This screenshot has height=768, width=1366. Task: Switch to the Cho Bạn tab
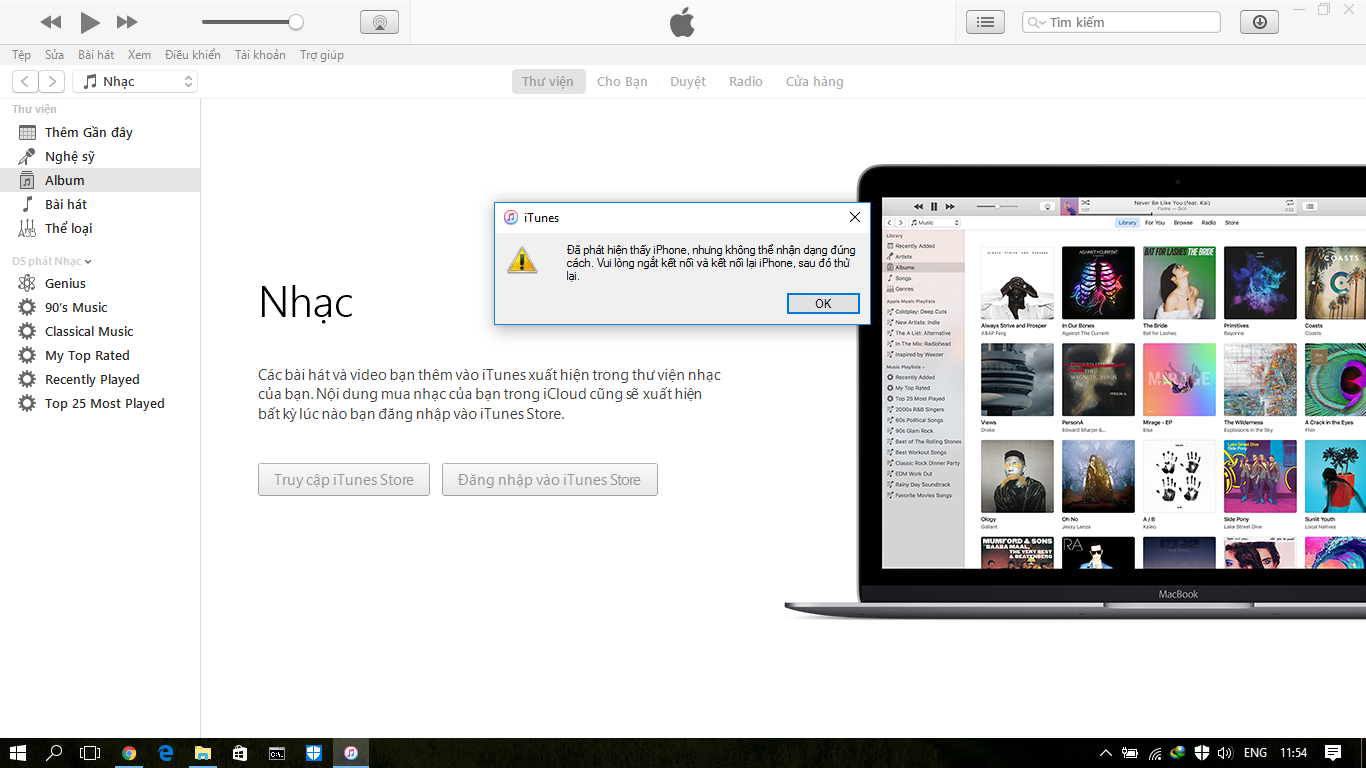point(622,82)
